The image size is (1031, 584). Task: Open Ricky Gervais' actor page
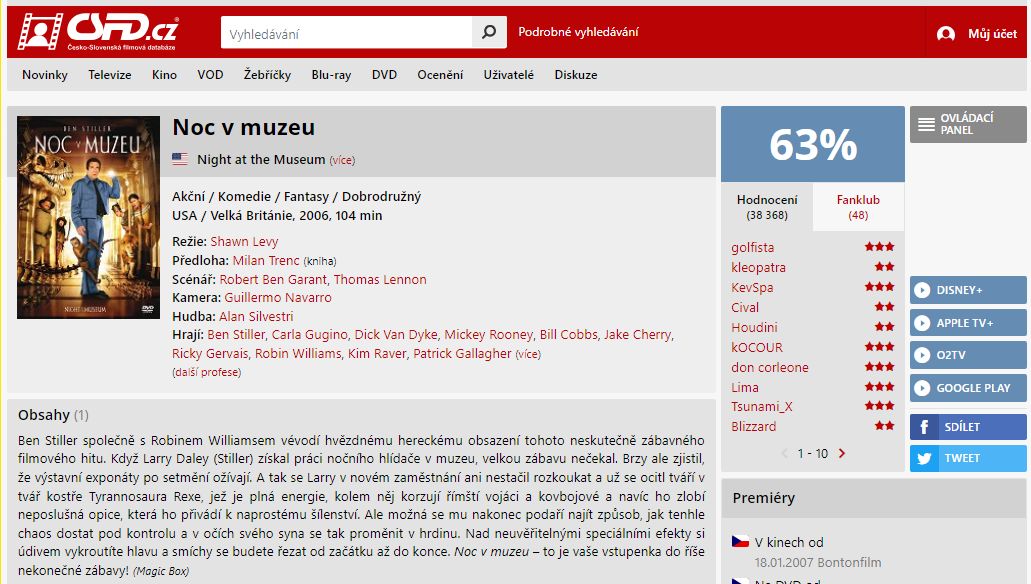[210, 353]
